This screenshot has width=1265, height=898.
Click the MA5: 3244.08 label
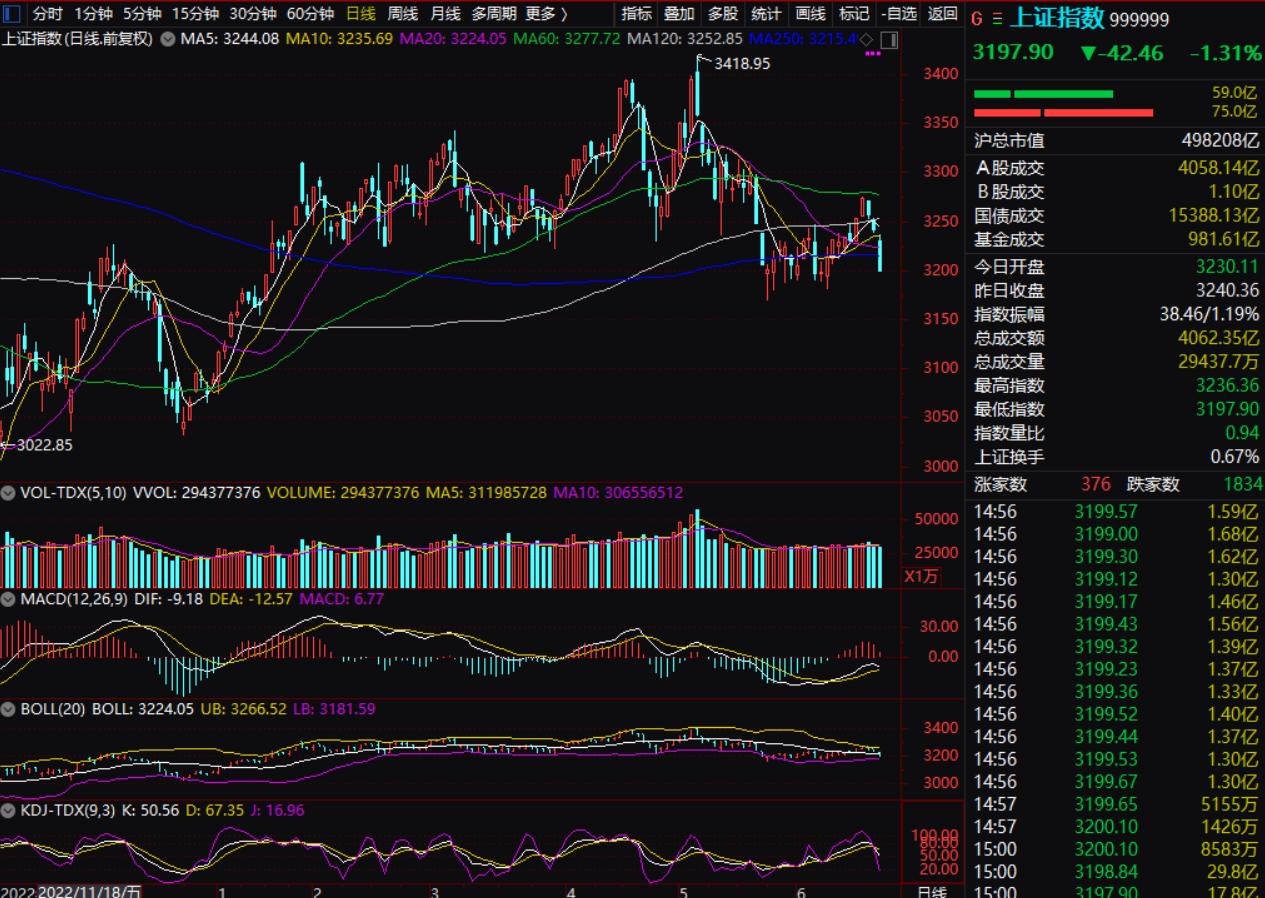231,39
